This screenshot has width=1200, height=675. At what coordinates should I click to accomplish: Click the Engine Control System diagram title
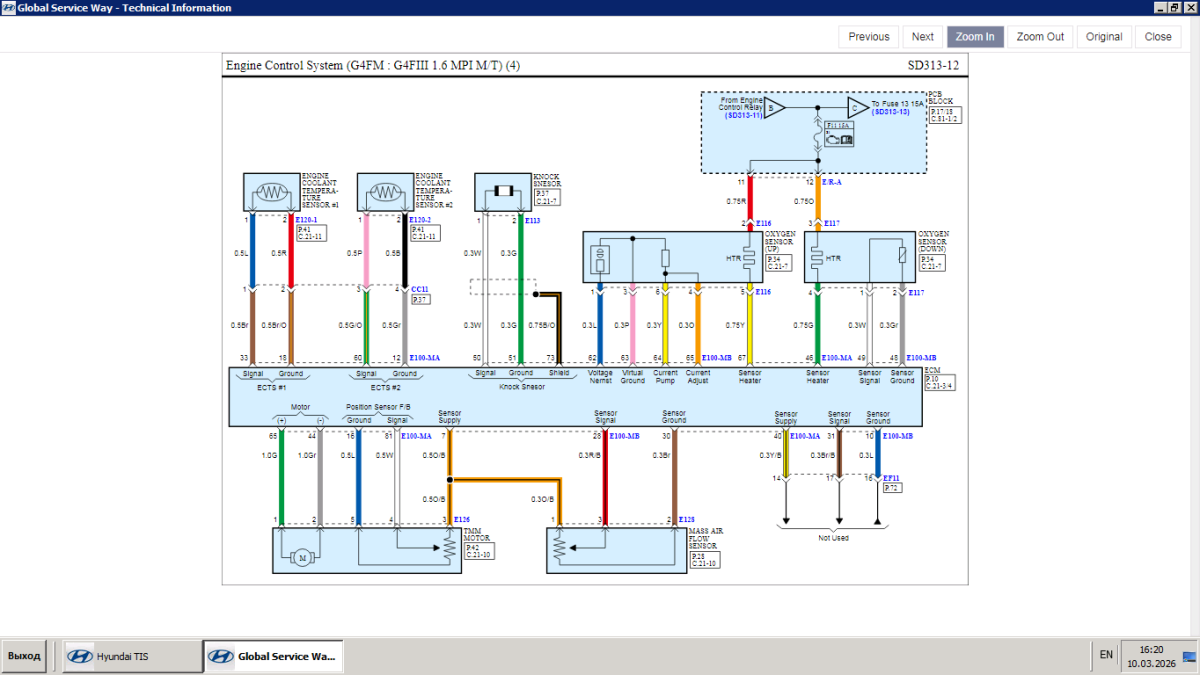click(x=373, y=66)
